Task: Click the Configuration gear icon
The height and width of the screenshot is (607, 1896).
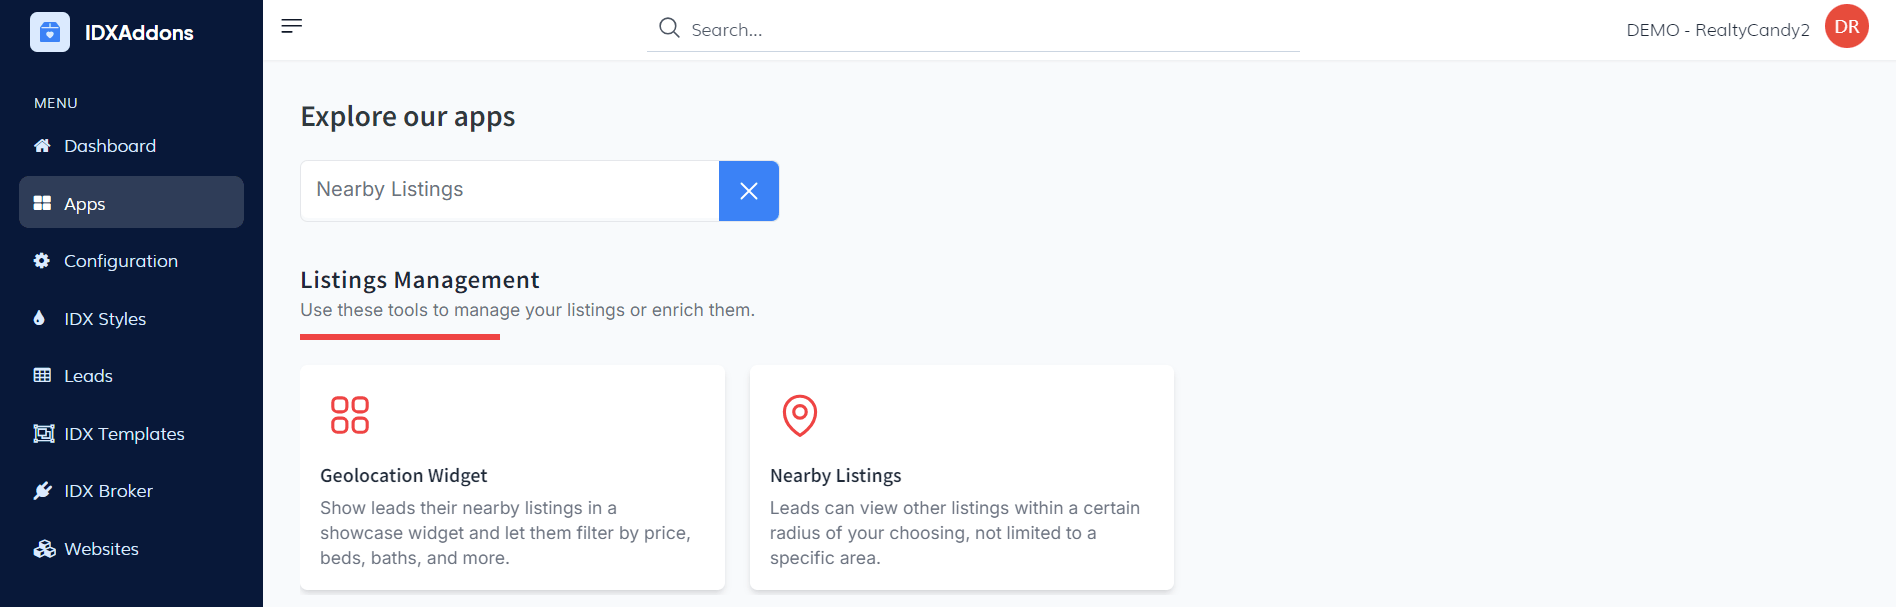Action: 42,261
